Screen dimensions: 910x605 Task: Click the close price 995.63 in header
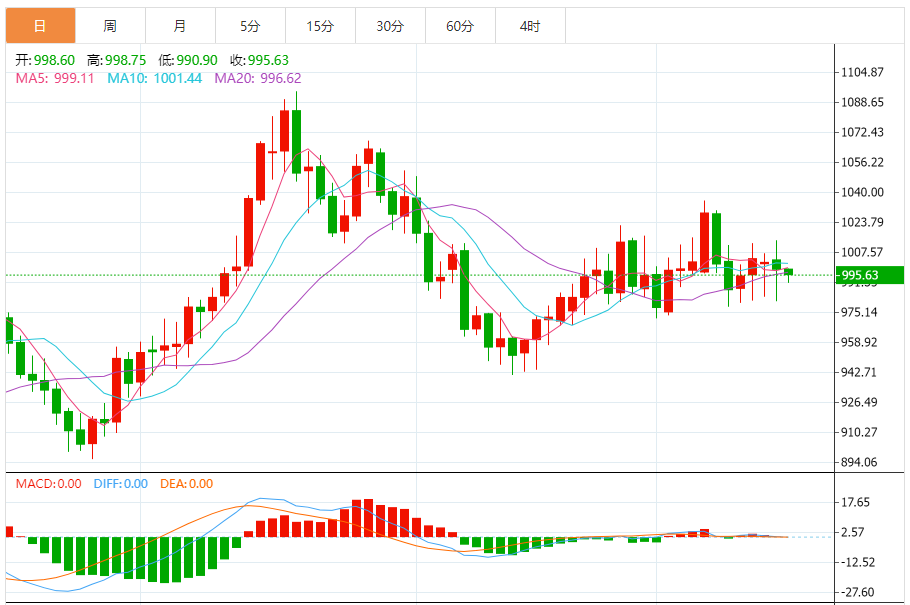click(268, 60)
